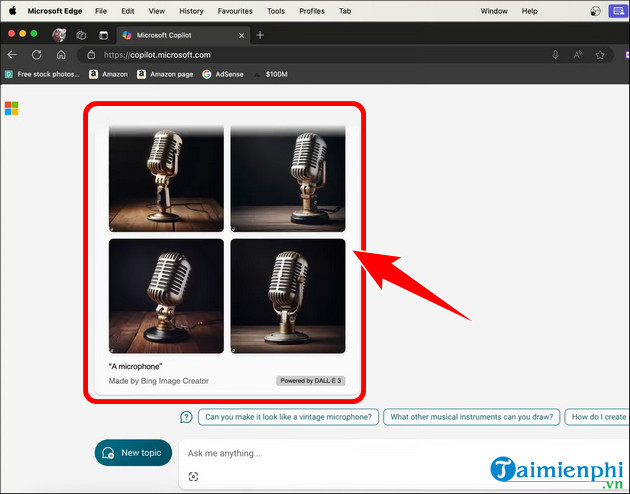Open the Help menu
The height and width of the screenshot is (494, 630).
pyautogui.click(x=530, y=11)
